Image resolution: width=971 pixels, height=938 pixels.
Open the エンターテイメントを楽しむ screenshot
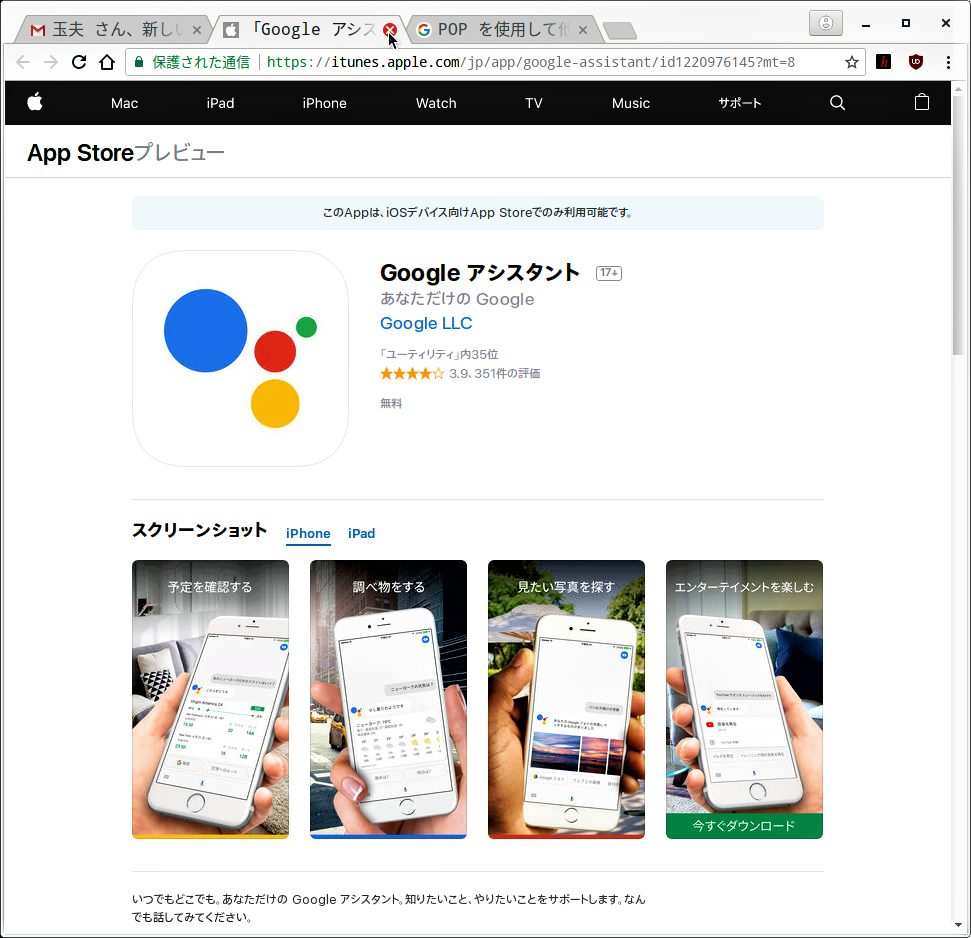744,700
